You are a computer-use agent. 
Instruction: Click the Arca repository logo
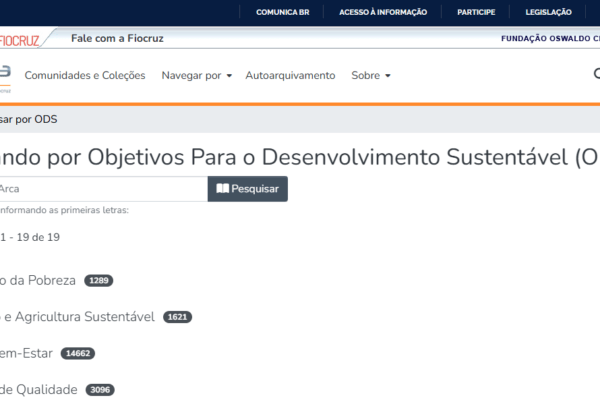pyautogui.click(x=5, y=75)
